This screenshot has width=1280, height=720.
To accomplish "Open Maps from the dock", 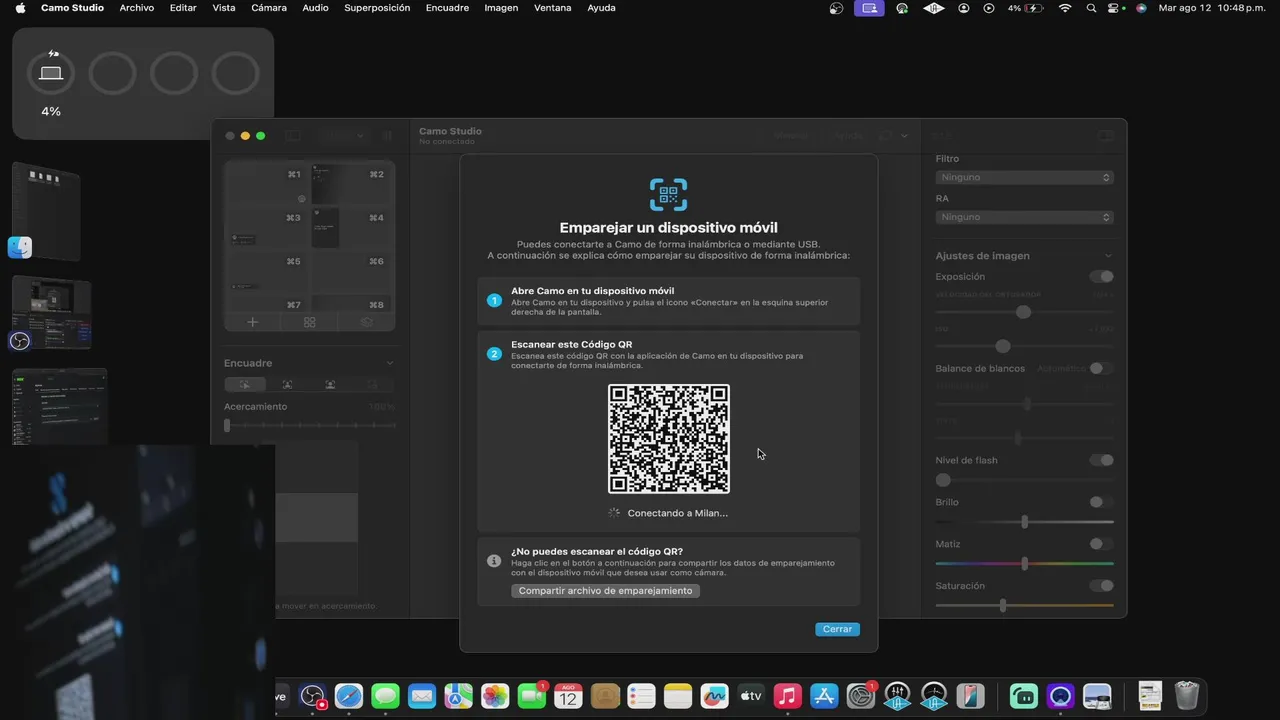I will point(458,695).
